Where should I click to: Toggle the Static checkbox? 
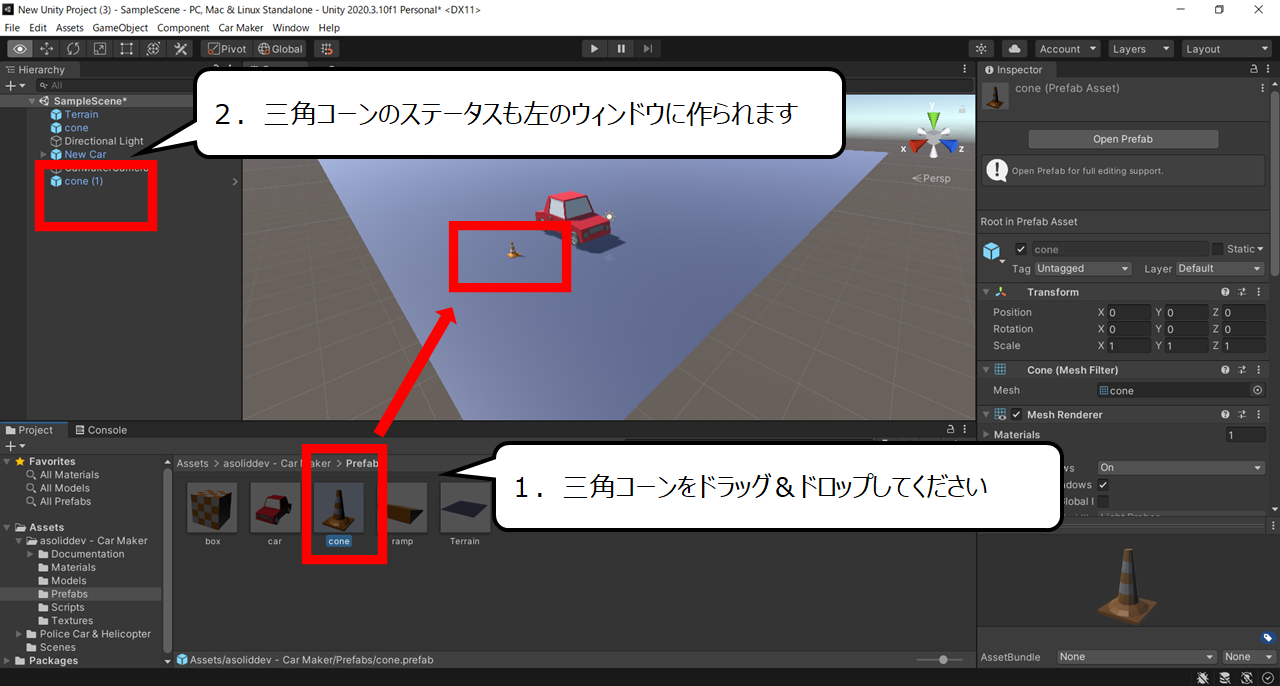1217,249
